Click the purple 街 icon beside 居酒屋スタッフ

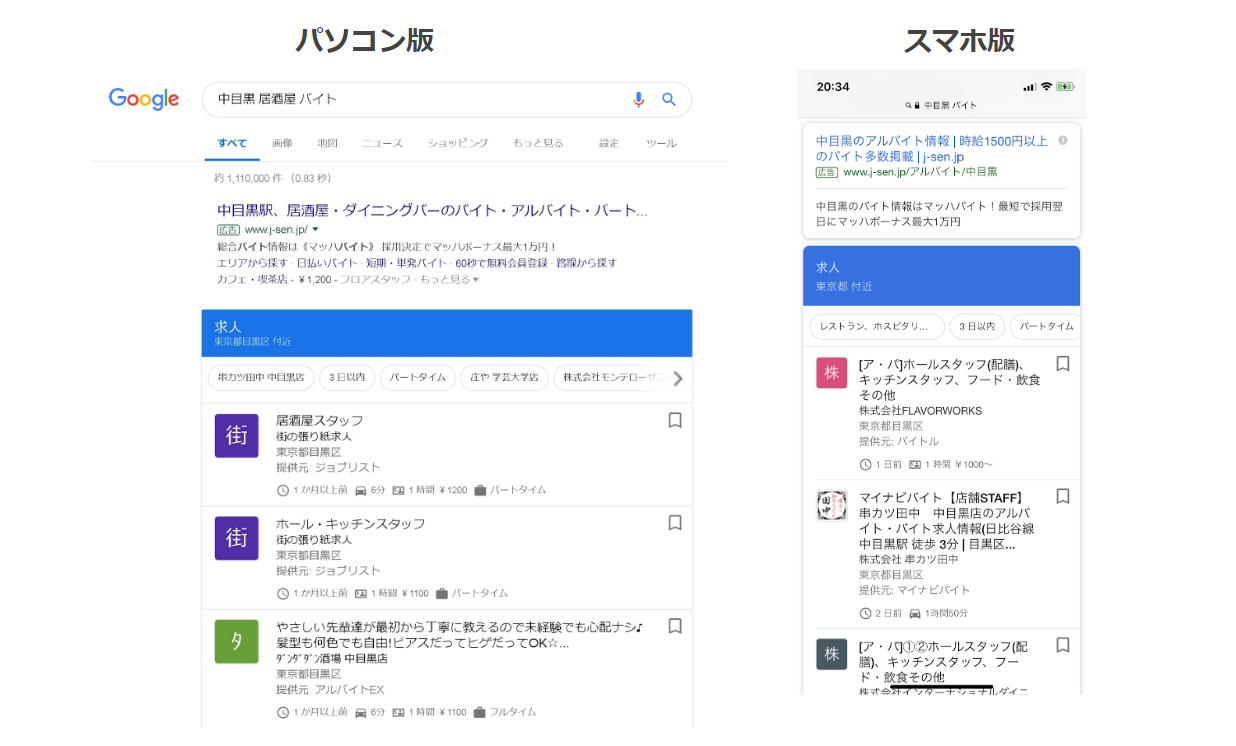click(236, 435)
